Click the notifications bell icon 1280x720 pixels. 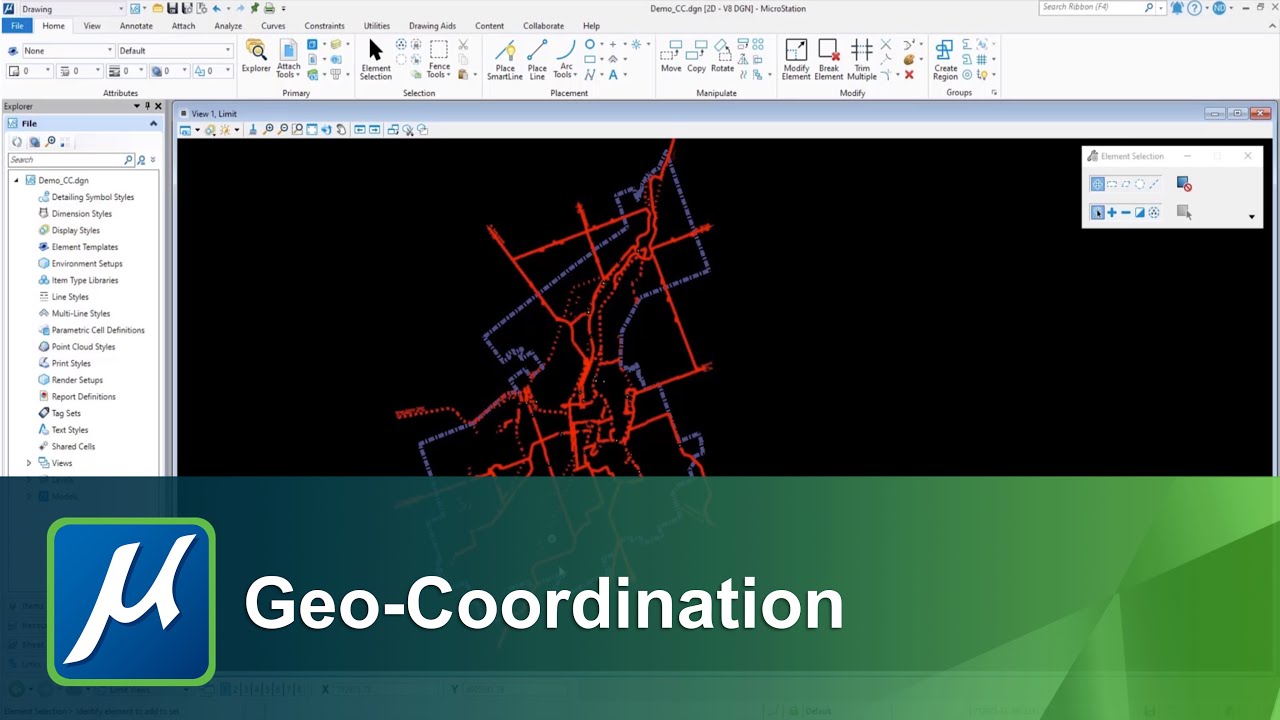(x=1176, y=8)
